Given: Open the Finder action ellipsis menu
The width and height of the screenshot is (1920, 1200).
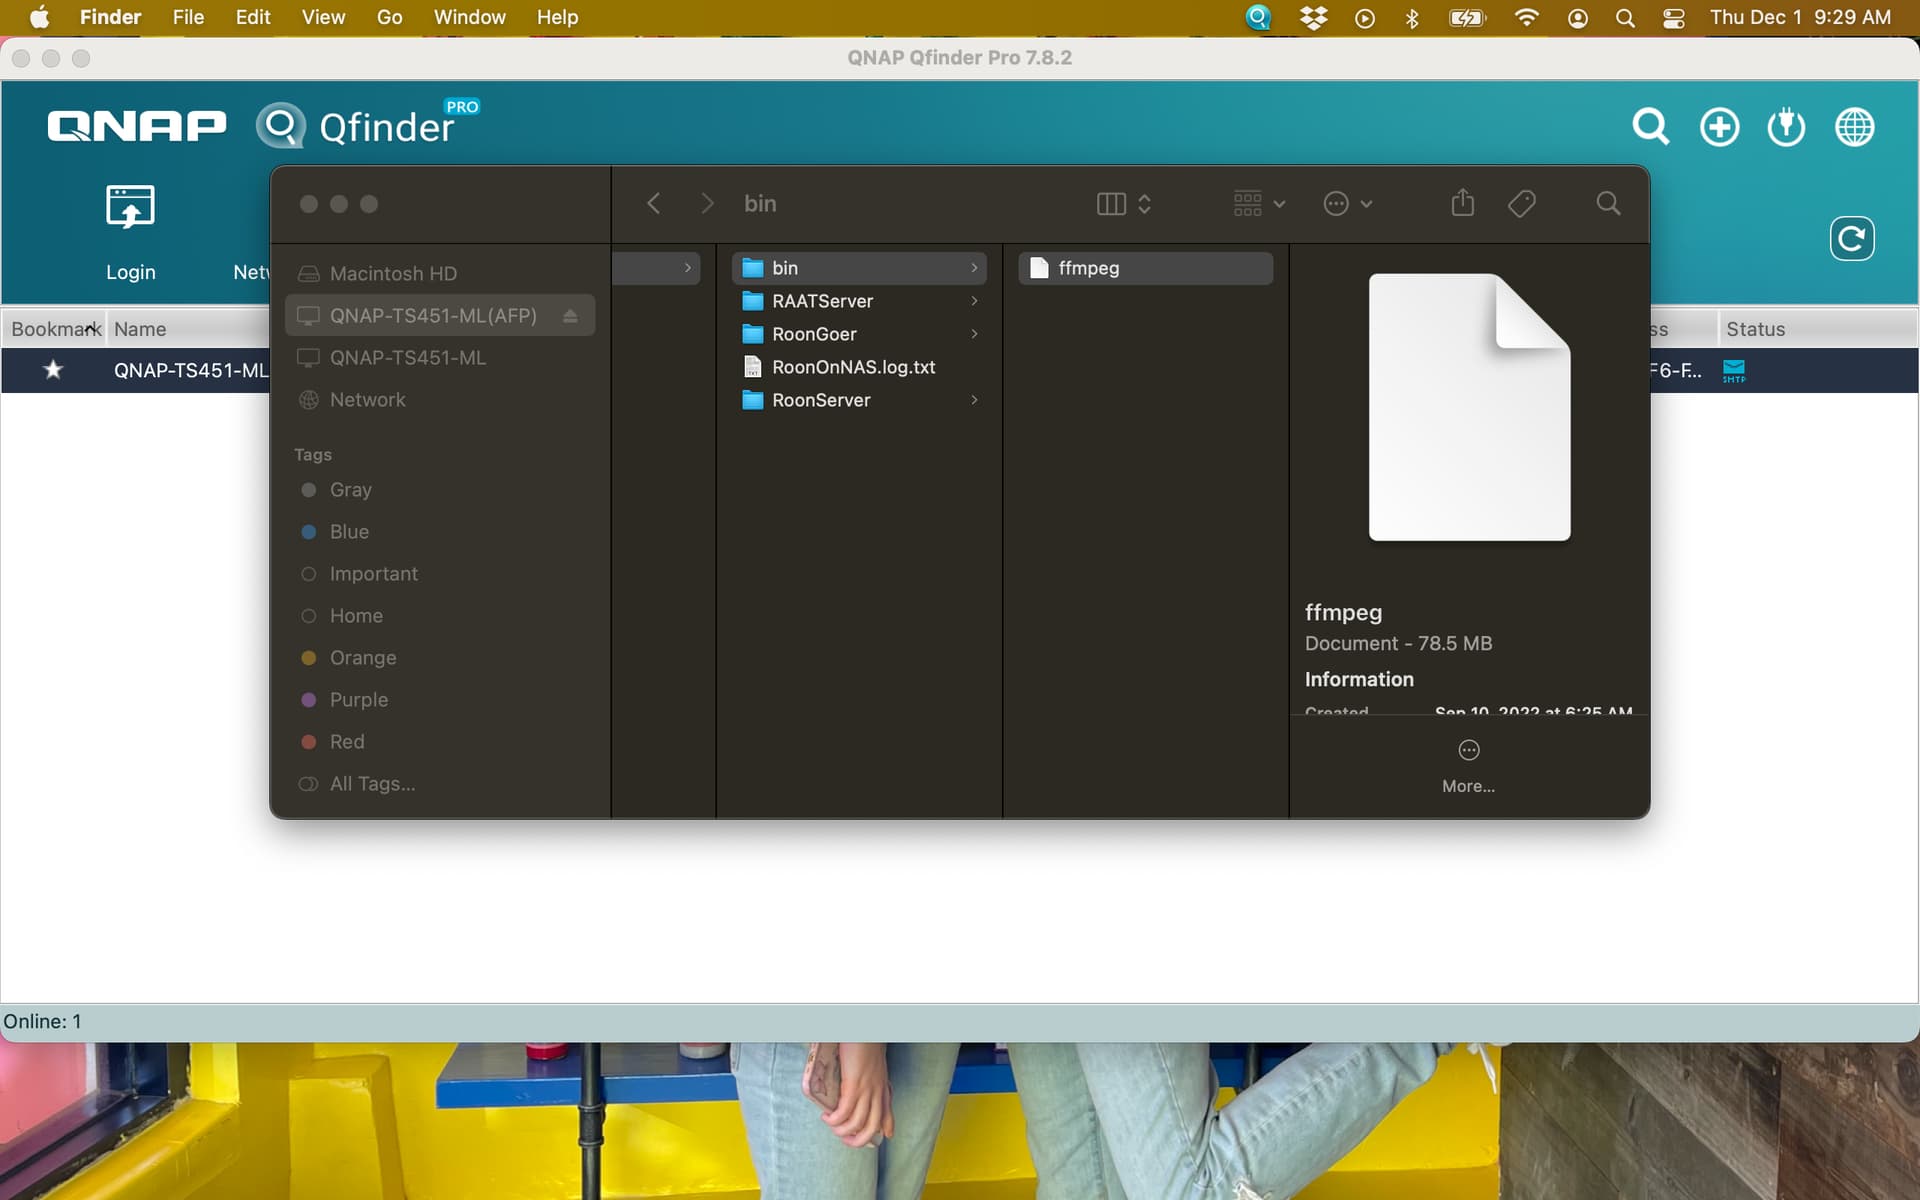Looking at the screenshot, I should click(1347, 203).
